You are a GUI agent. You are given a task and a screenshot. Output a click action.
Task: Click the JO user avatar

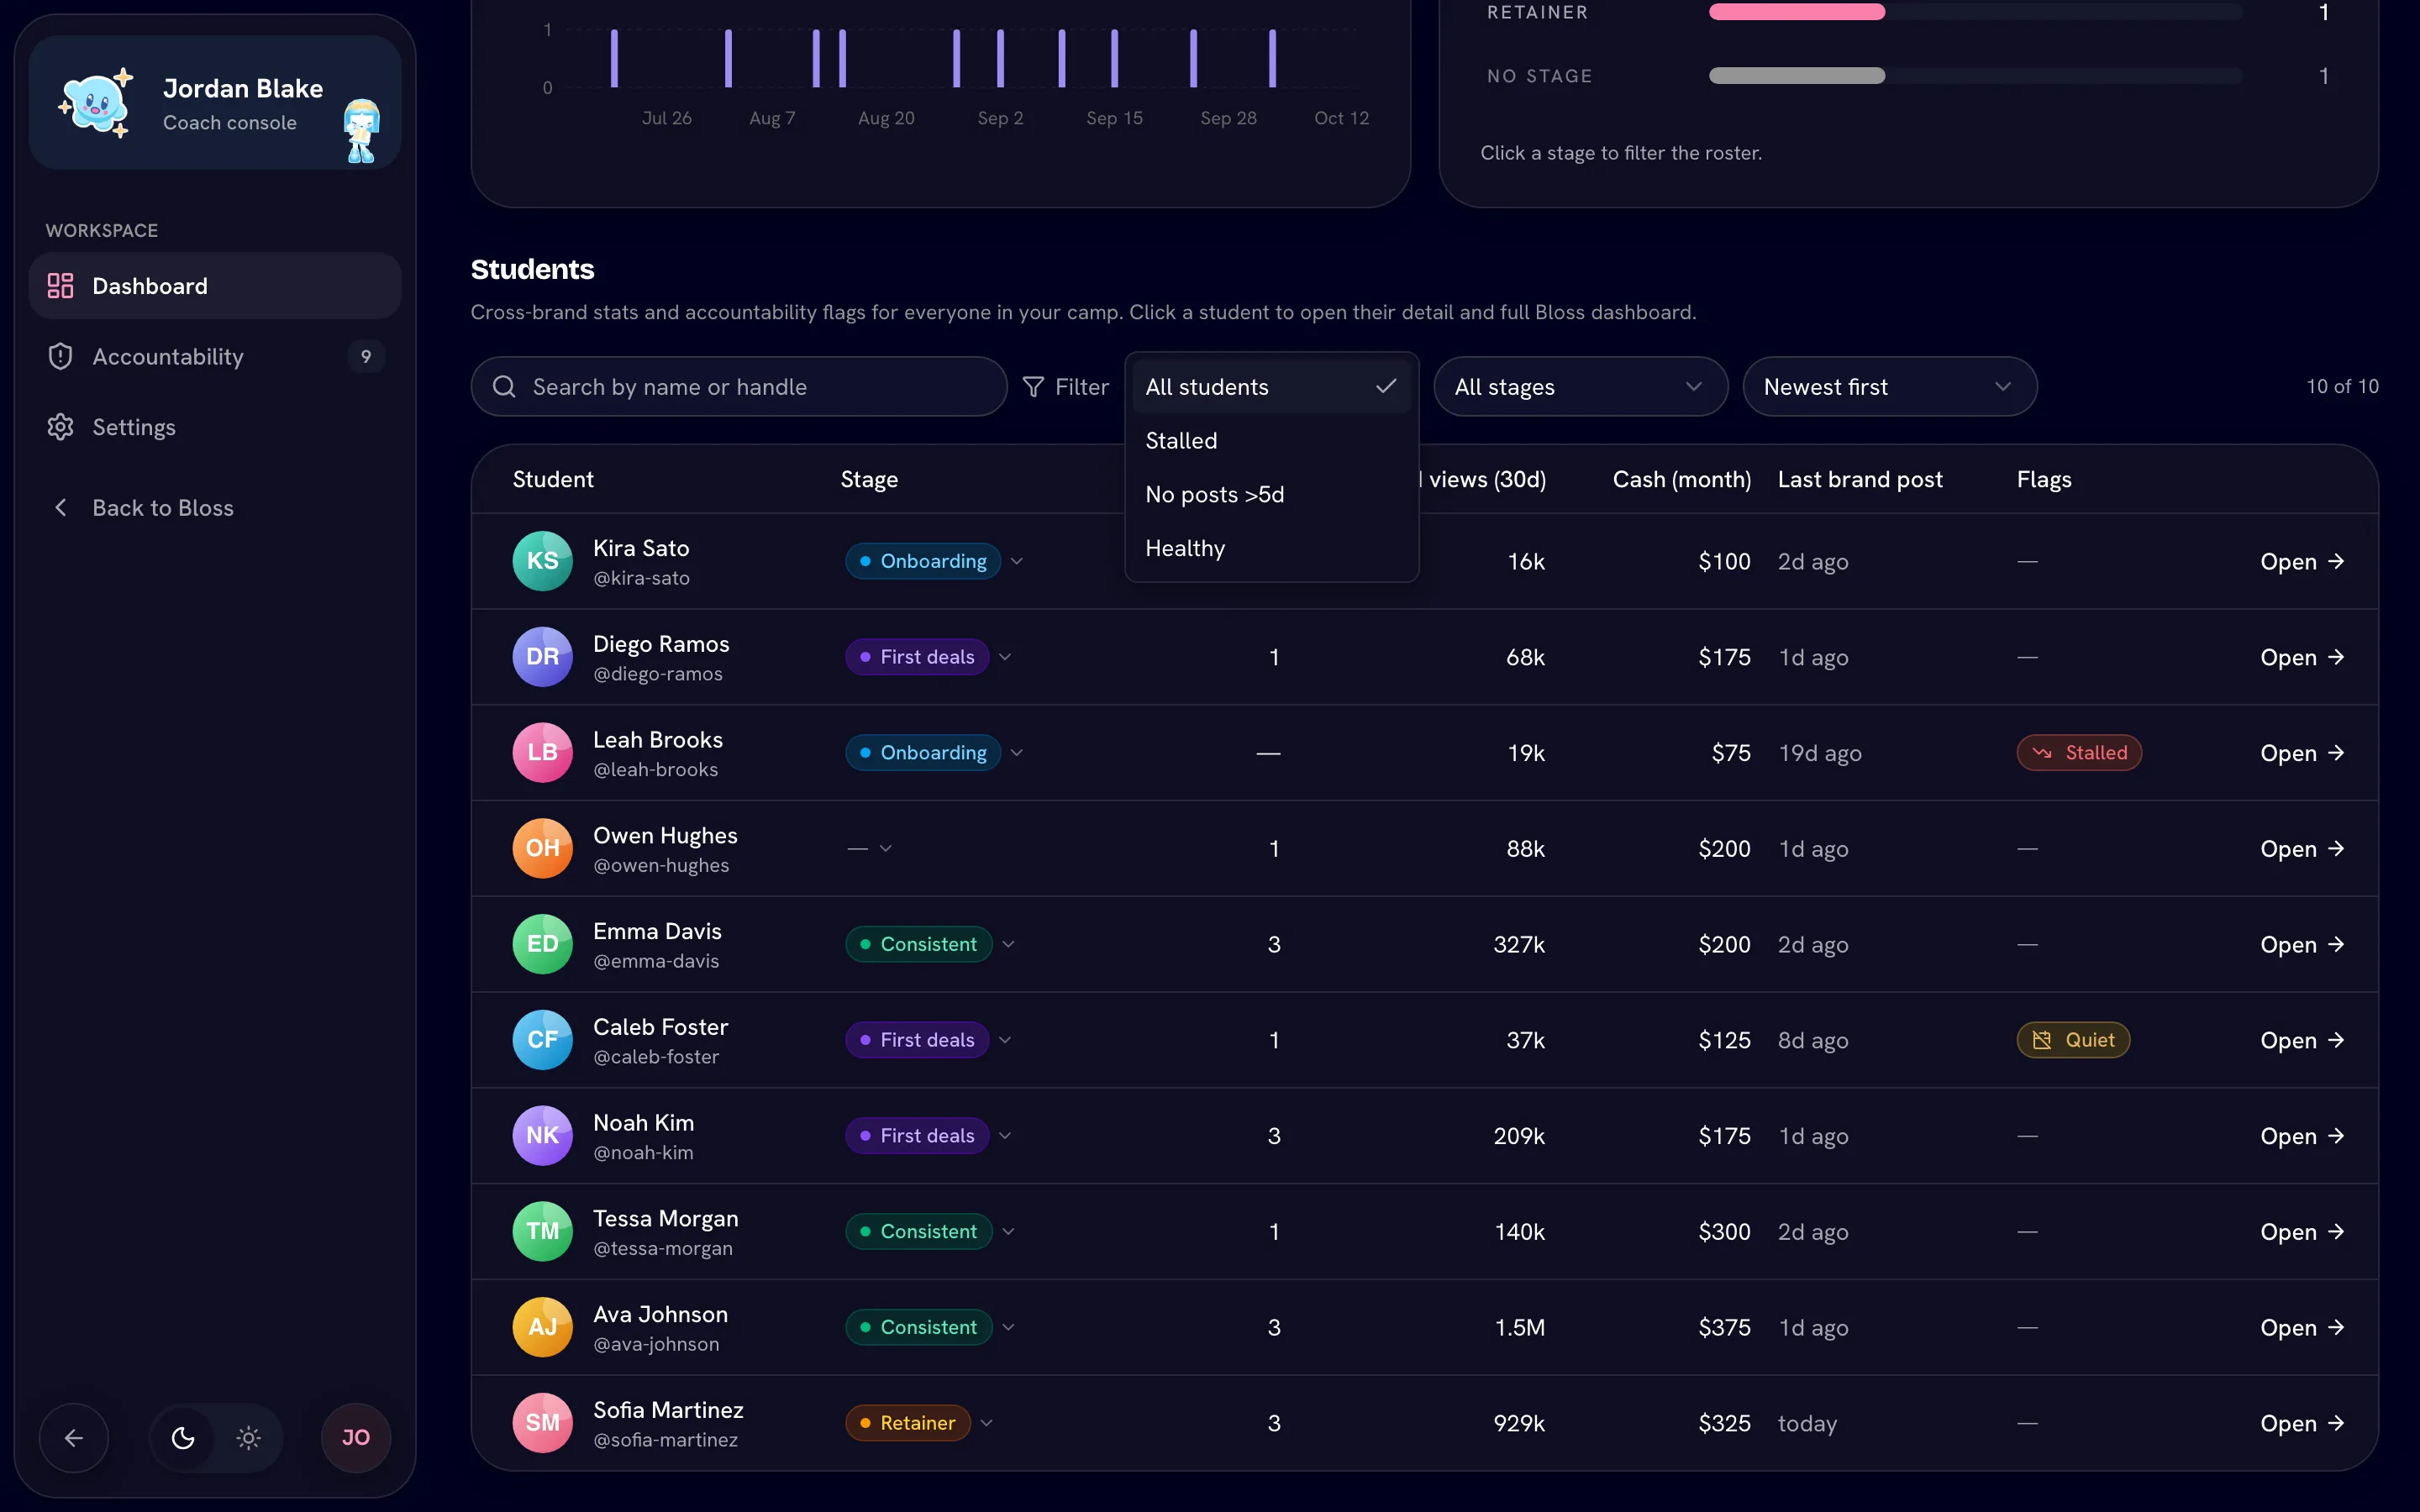pyautogui.click(x=356, y=1438)
